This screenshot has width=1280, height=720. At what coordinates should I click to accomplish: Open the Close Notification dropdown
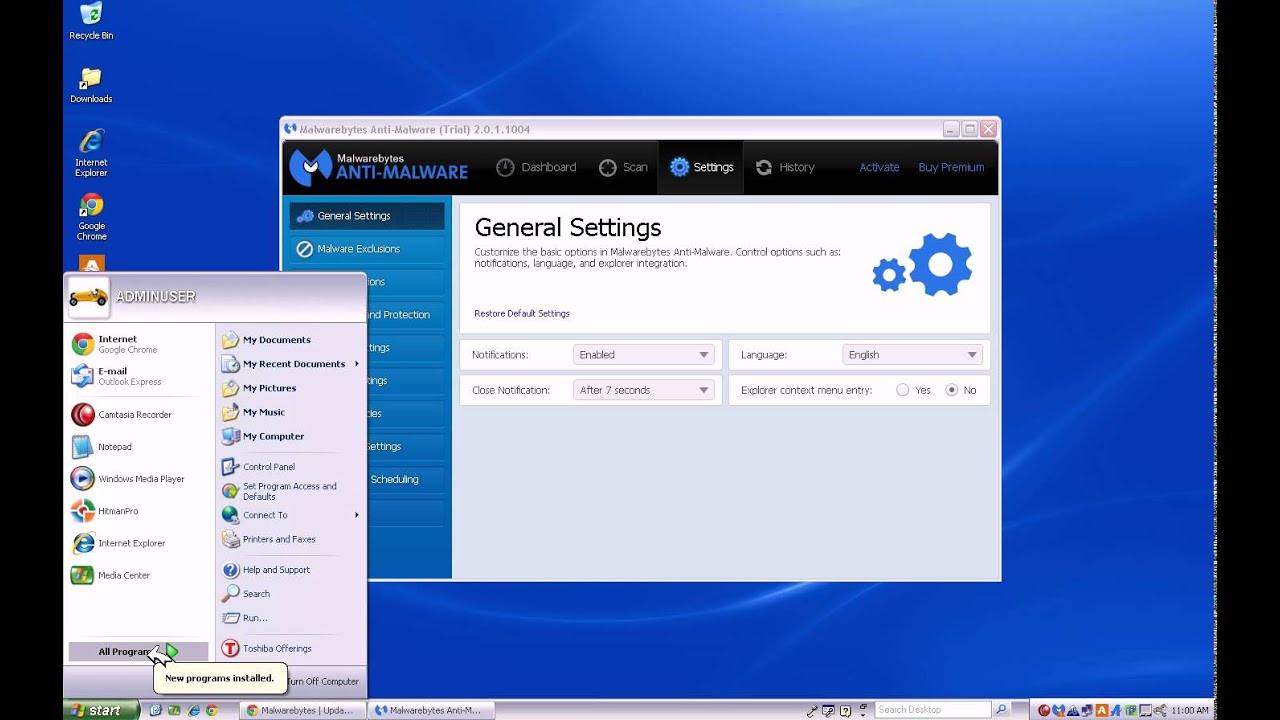644,390
